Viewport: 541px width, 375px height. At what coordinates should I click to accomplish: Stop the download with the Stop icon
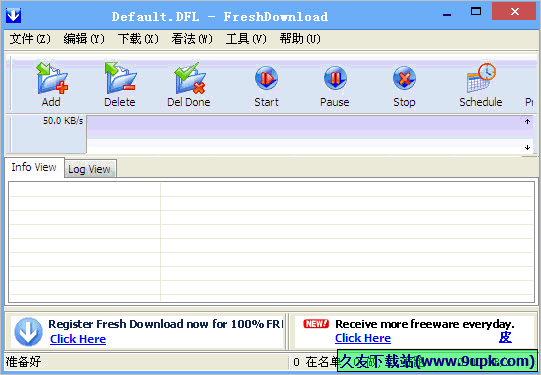[x=404, y=78]
